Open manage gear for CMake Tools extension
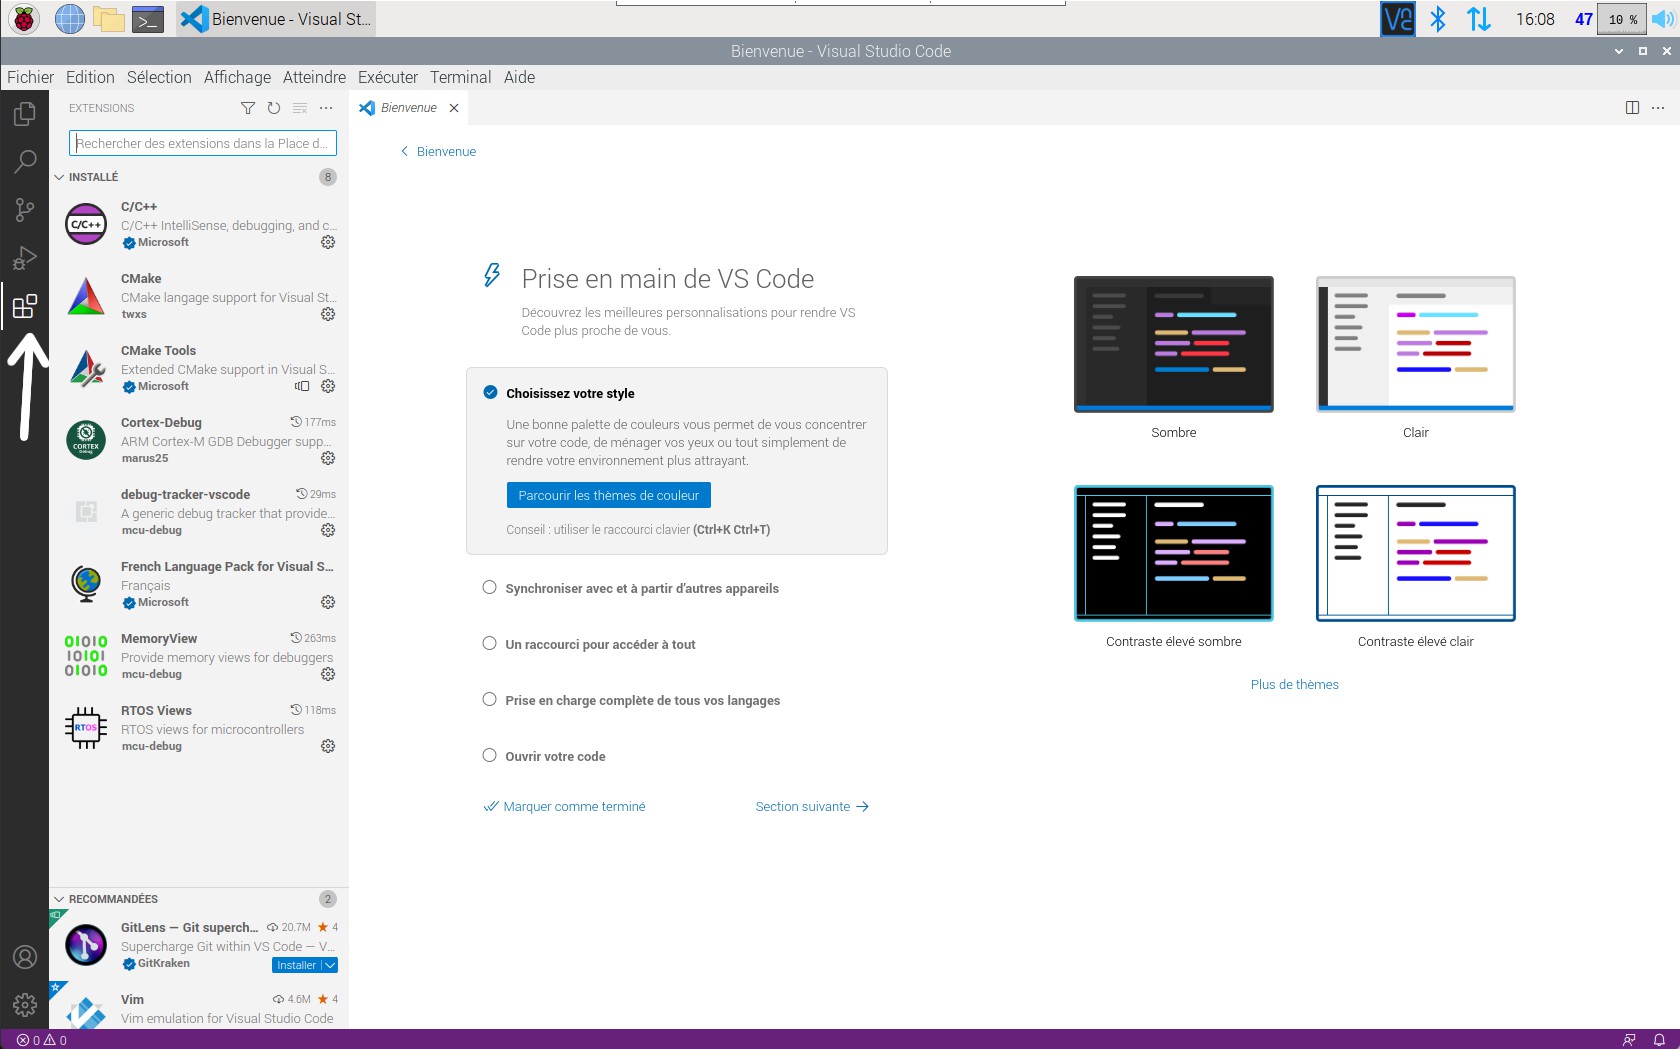The width and height of the screenshot is (1680, 1049). [x=328, y=386]
